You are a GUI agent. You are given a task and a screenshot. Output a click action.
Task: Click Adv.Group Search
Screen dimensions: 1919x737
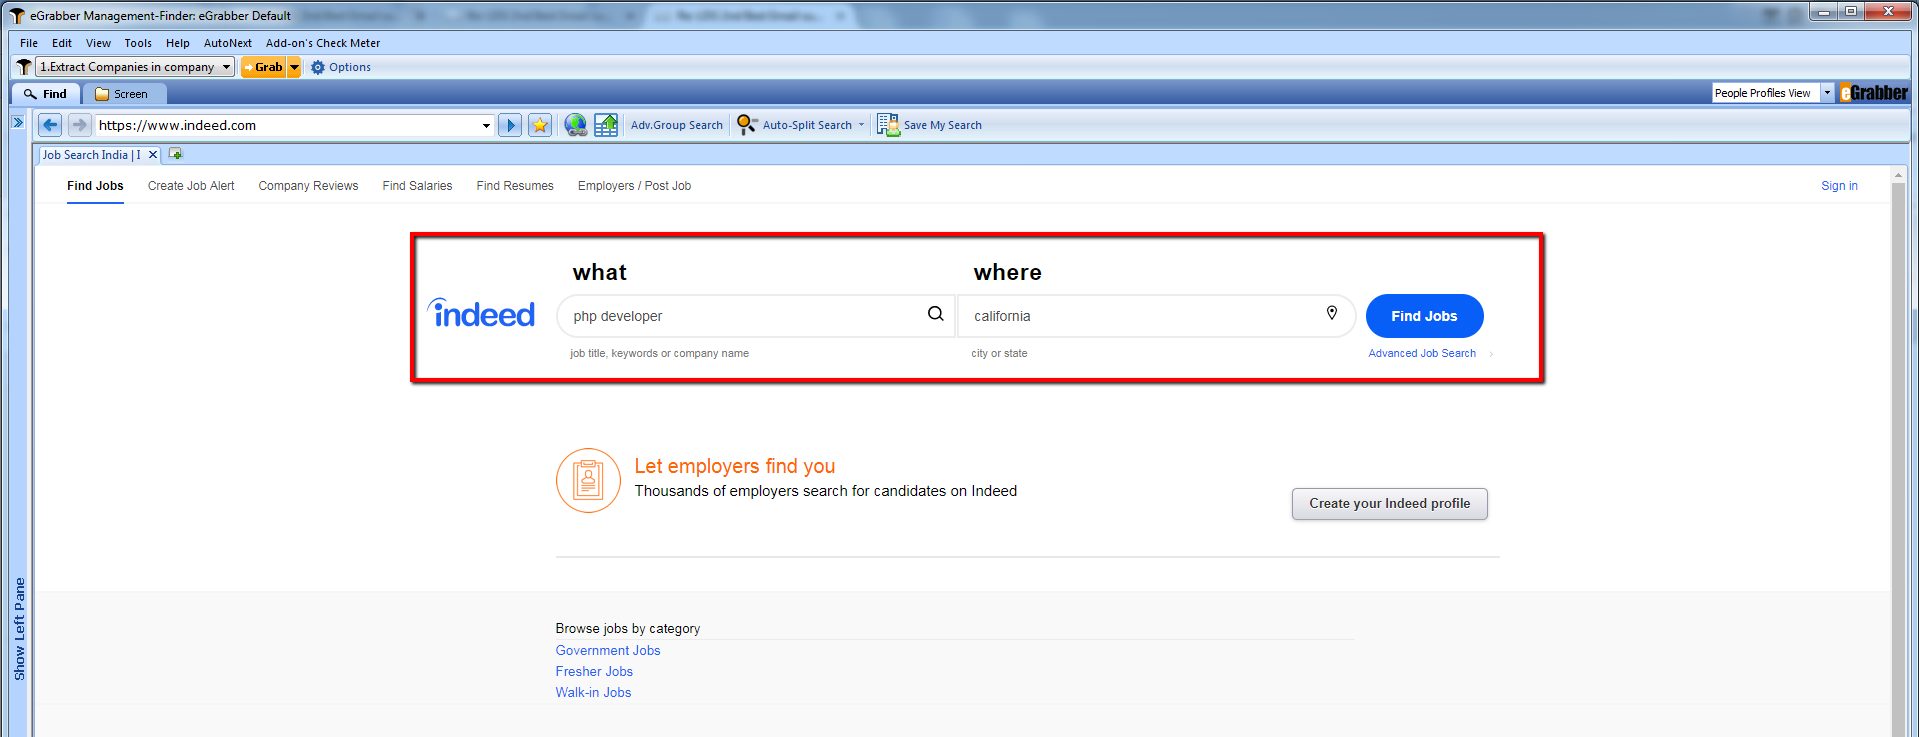676,125
